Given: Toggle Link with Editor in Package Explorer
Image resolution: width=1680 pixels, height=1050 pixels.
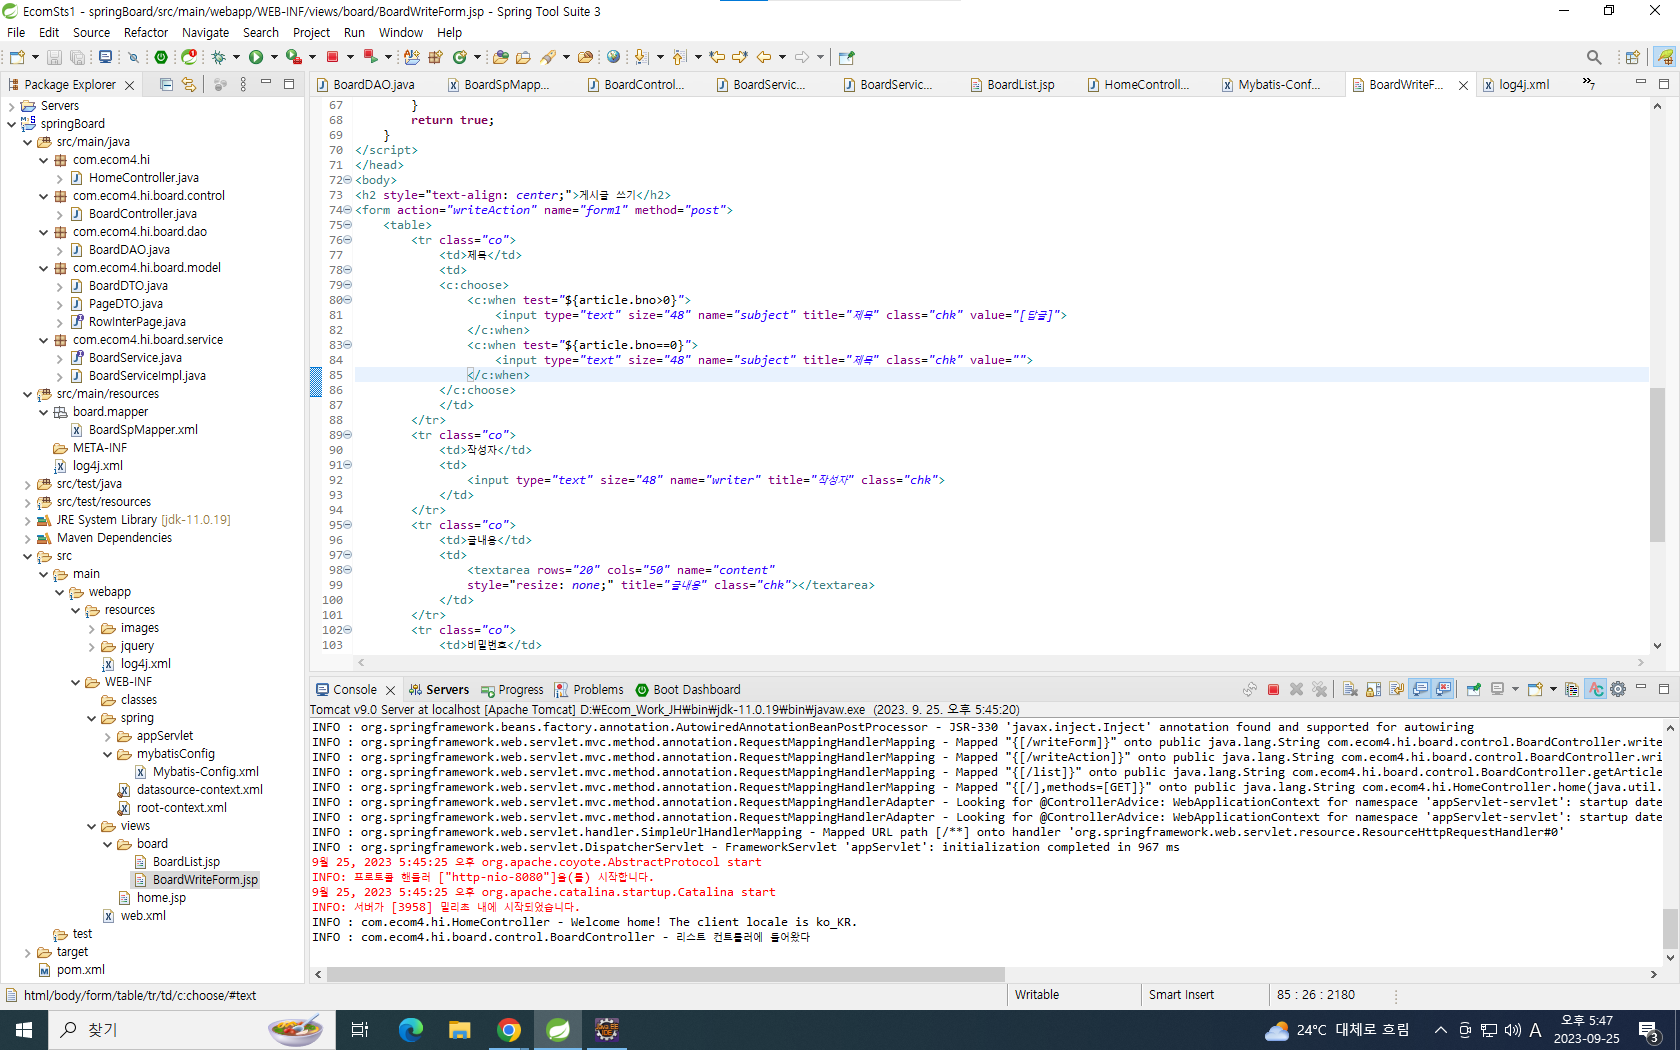Looking at the screenshot, I should pos(189,85).
